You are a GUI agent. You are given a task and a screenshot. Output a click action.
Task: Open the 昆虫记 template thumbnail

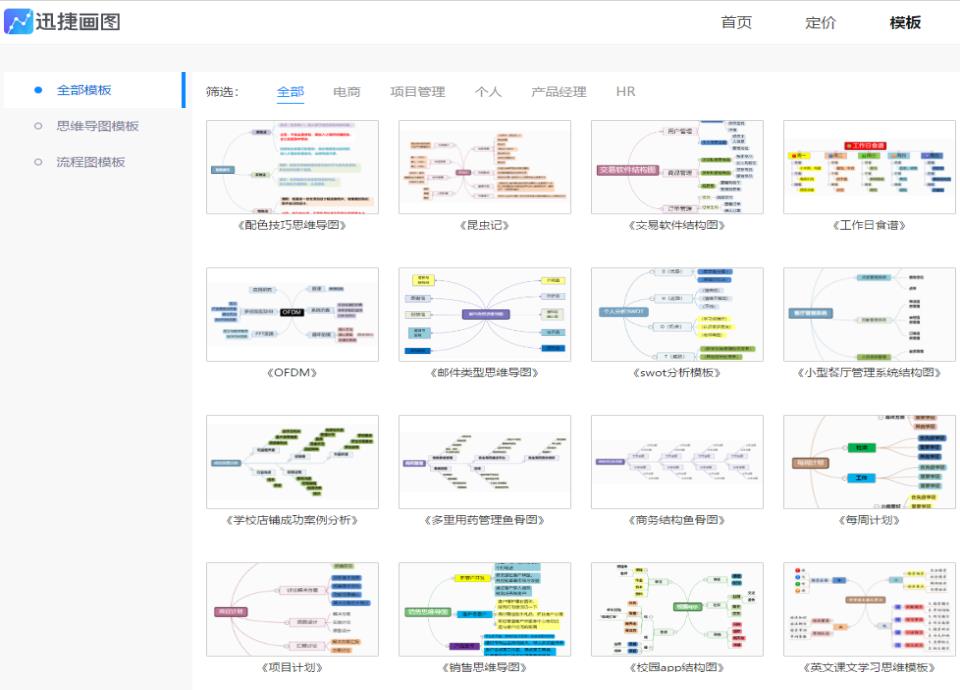point(484,167)
